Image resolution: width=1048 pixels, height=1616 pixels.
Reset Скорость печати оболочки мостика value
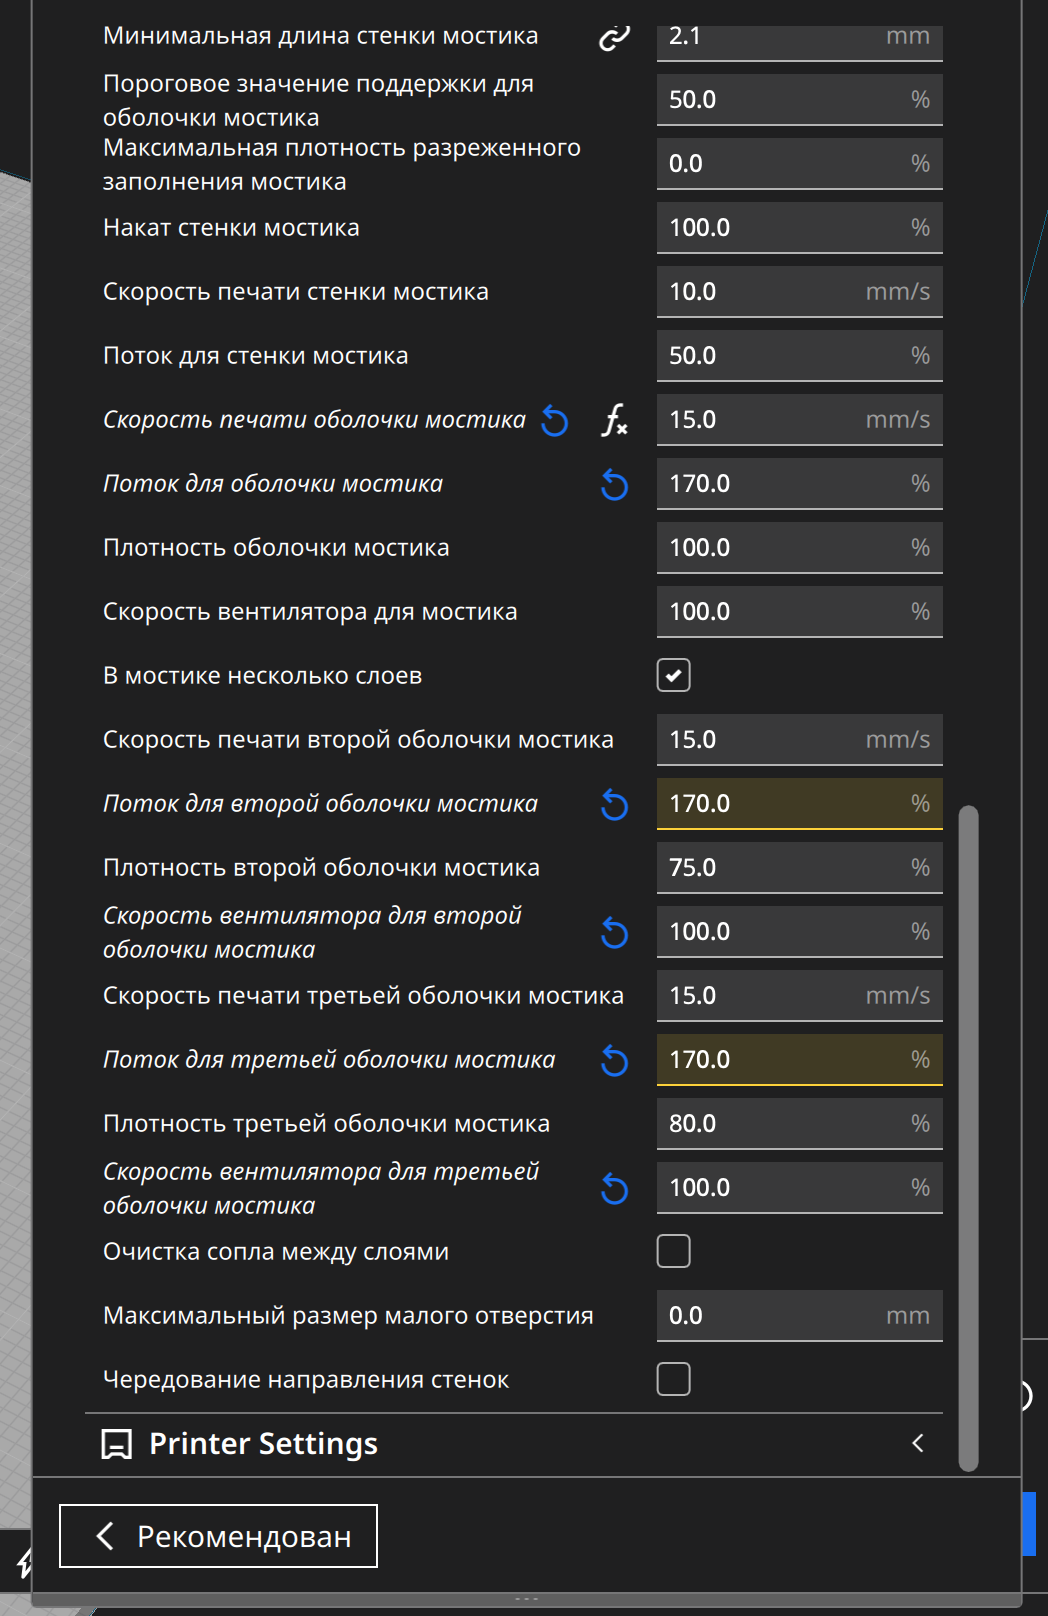pyautogui.click(x=555, y=421)
